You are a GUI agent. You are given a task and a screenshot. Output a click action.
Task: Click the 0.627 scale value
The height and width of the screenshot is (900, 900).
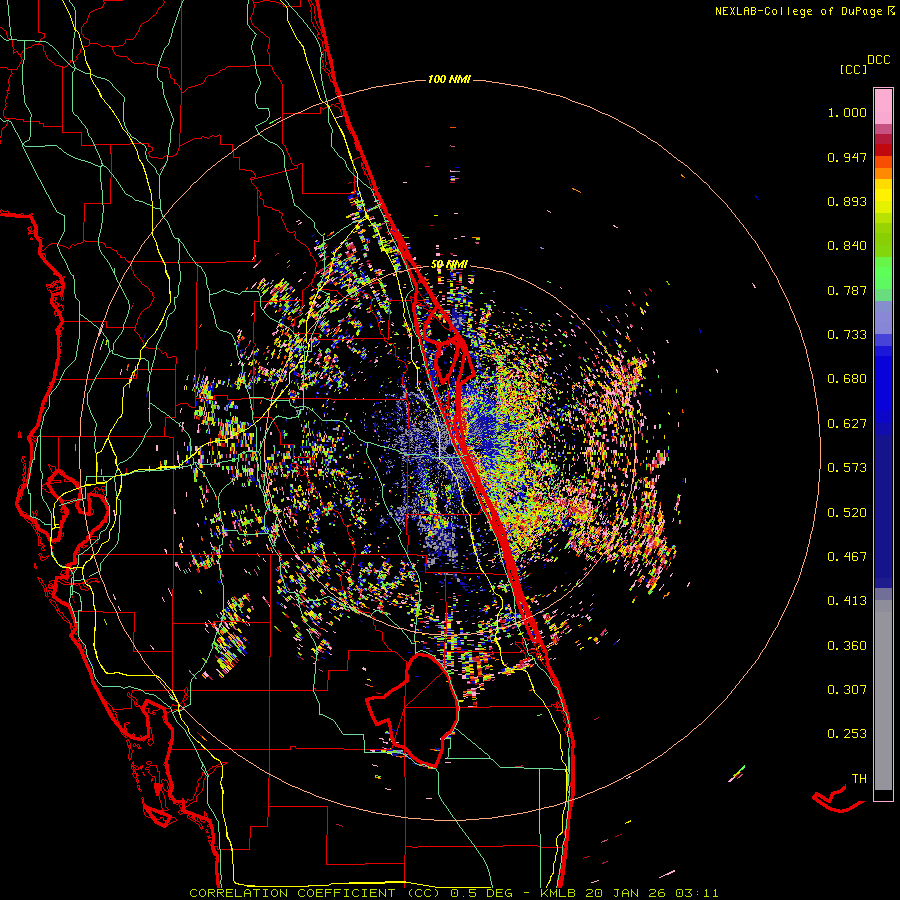[x=847, y=424]
